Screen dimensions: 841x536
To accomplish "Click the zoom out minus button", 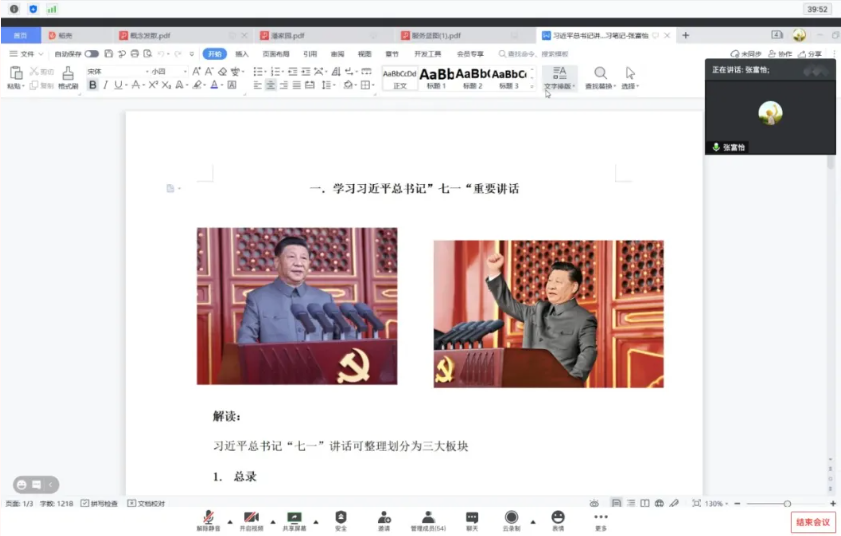I will tap(737, 503).
